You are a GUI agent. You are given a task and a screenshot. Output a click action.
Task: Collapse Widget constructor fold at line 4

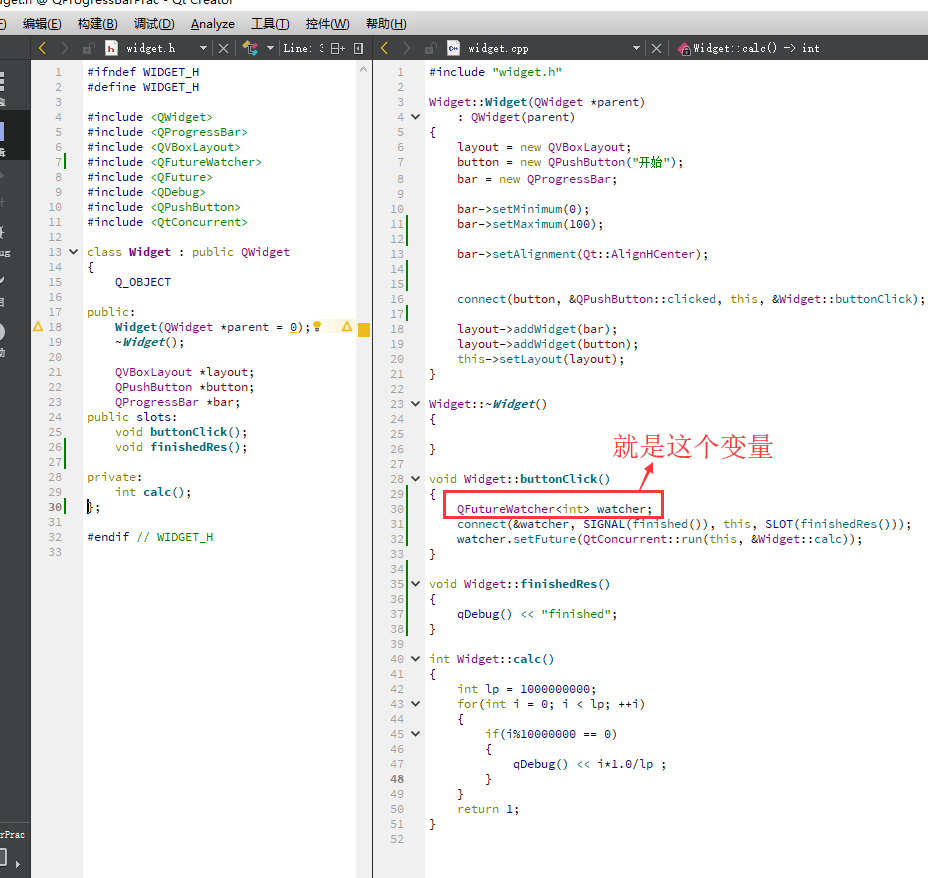(415, 117)
